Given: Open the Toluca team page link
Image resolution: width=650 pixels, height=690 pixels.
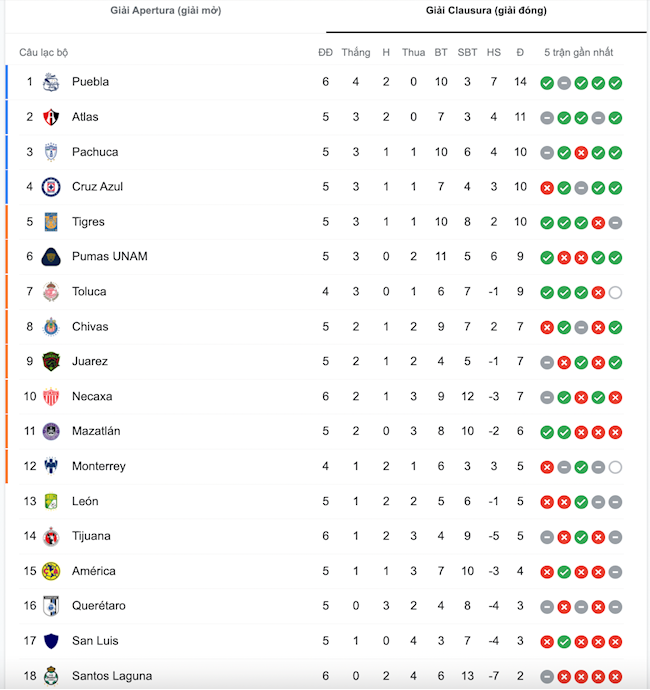Looking at the screenshot, I should [89, 292].
